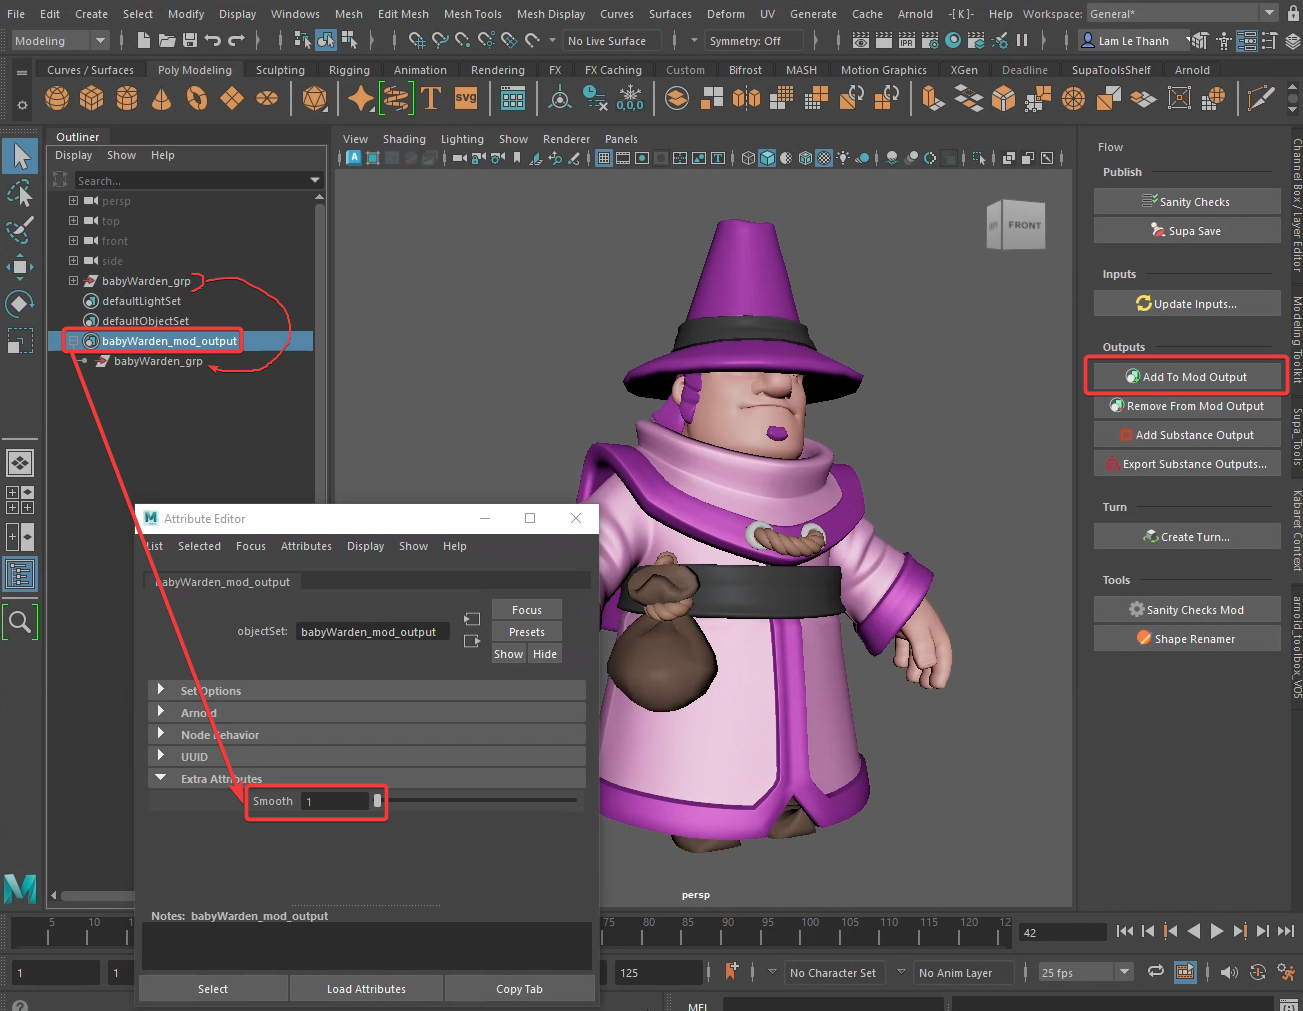The width and height of the screenshot is (1303, 1011).
Task: Click the Undo arrow icon
Action: tap(212, 40)
